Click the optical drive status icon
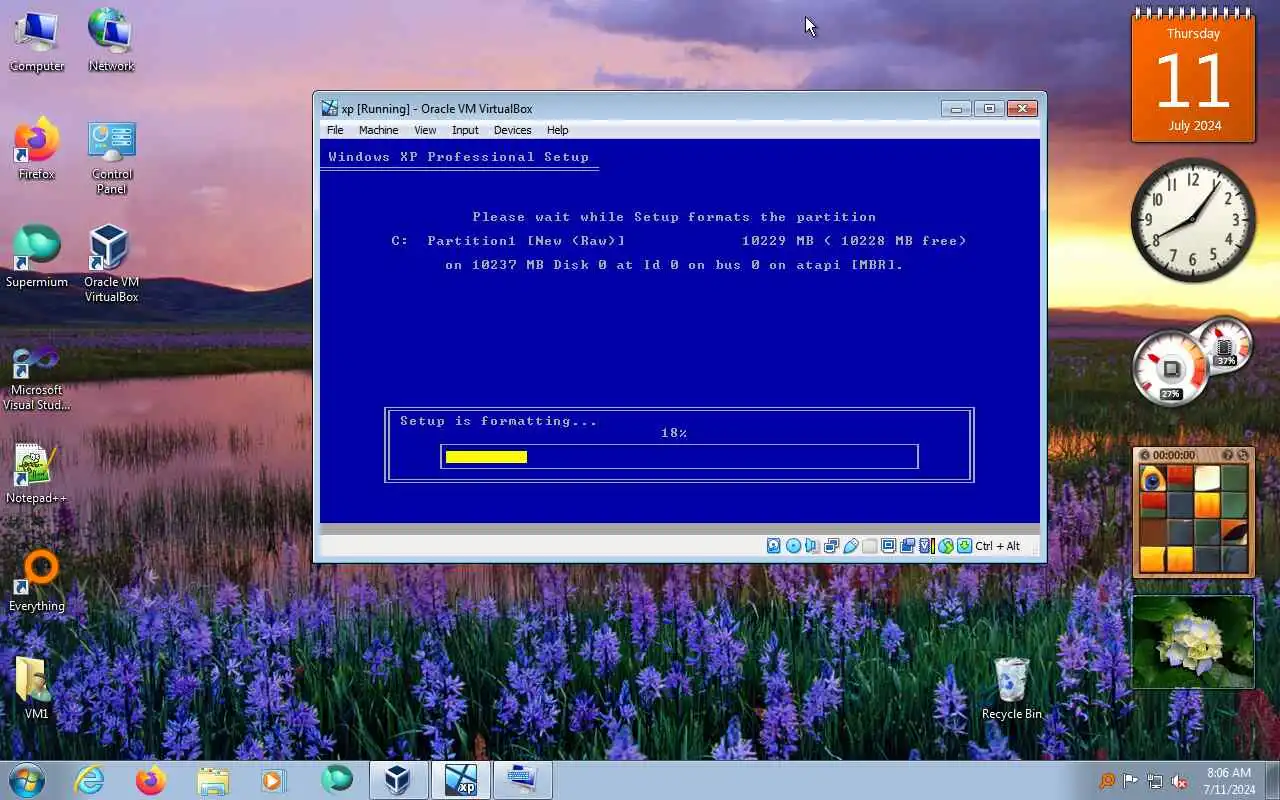1280x800 pixels. click(x=793, y=546)
